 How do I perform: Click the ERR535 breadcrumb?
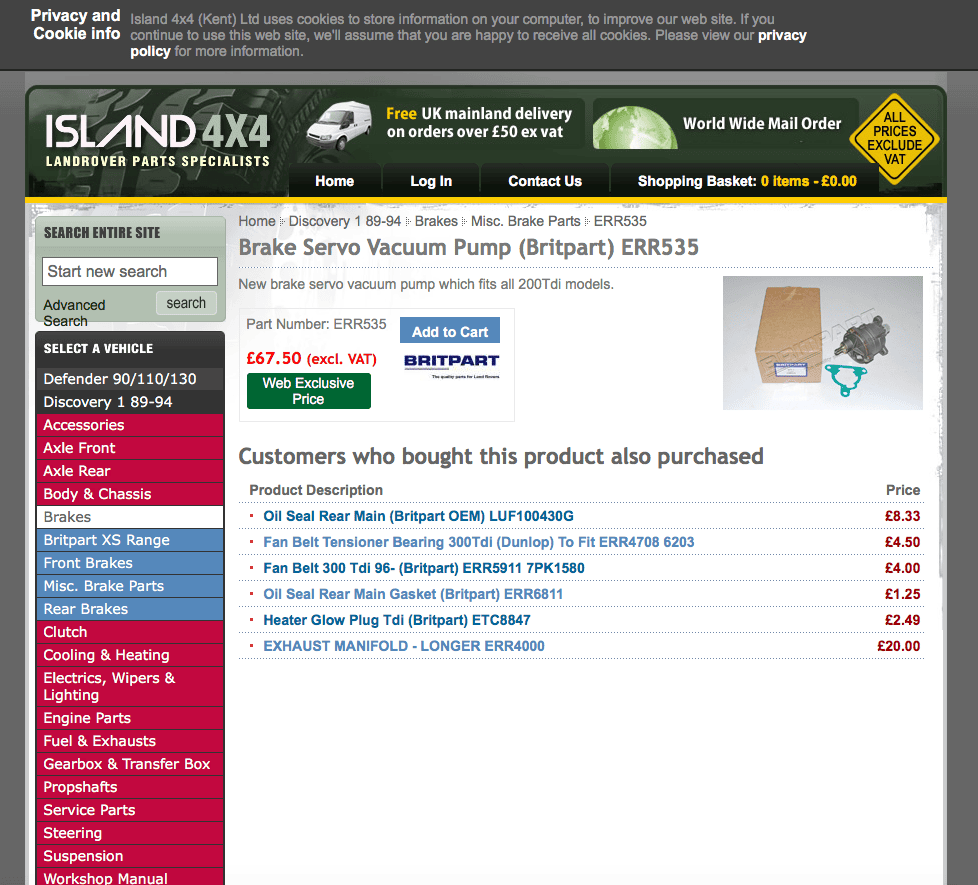(x=620, y=221)
